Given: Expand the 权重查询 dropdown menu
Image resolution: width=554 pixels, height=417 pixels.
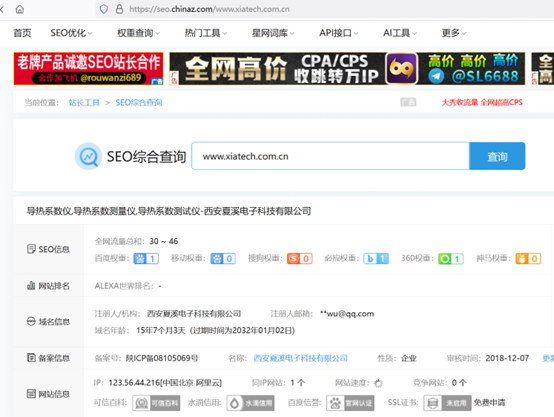Looking at the screenshot, I should click(x=138, y=33).
